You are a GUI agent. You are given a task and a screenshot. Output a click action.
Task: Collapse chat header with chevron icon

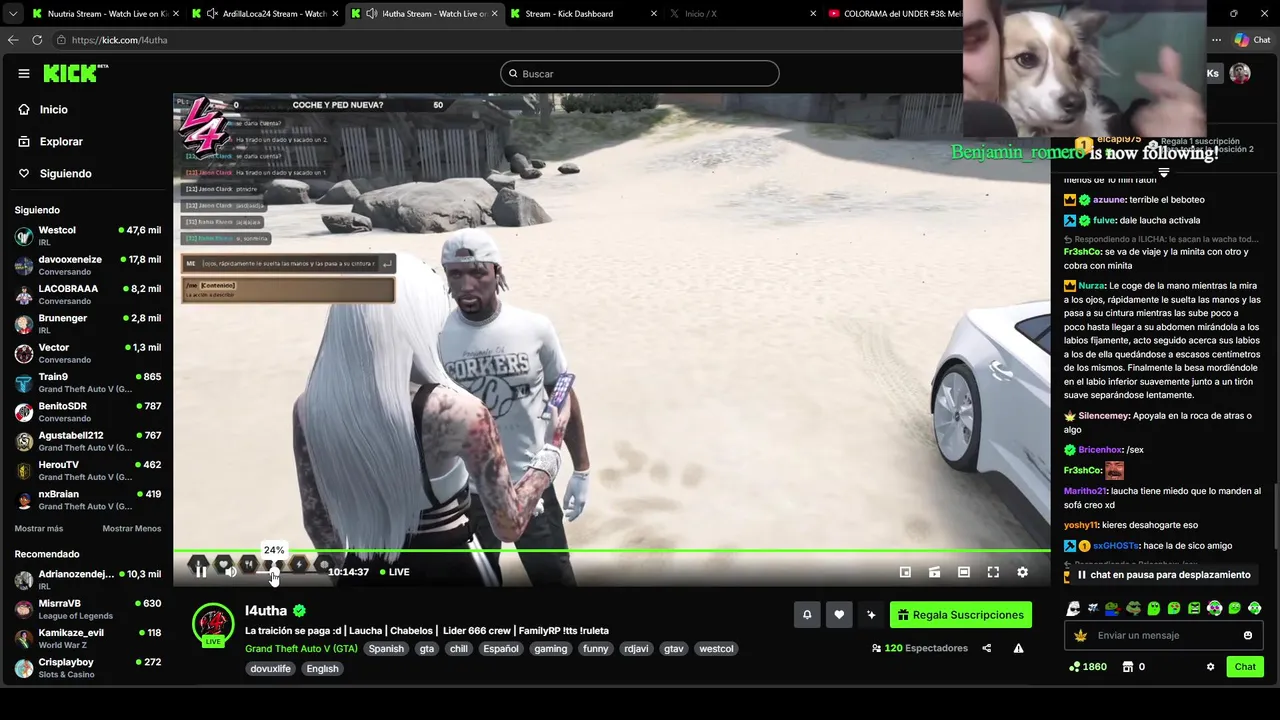click(1163, 173)
